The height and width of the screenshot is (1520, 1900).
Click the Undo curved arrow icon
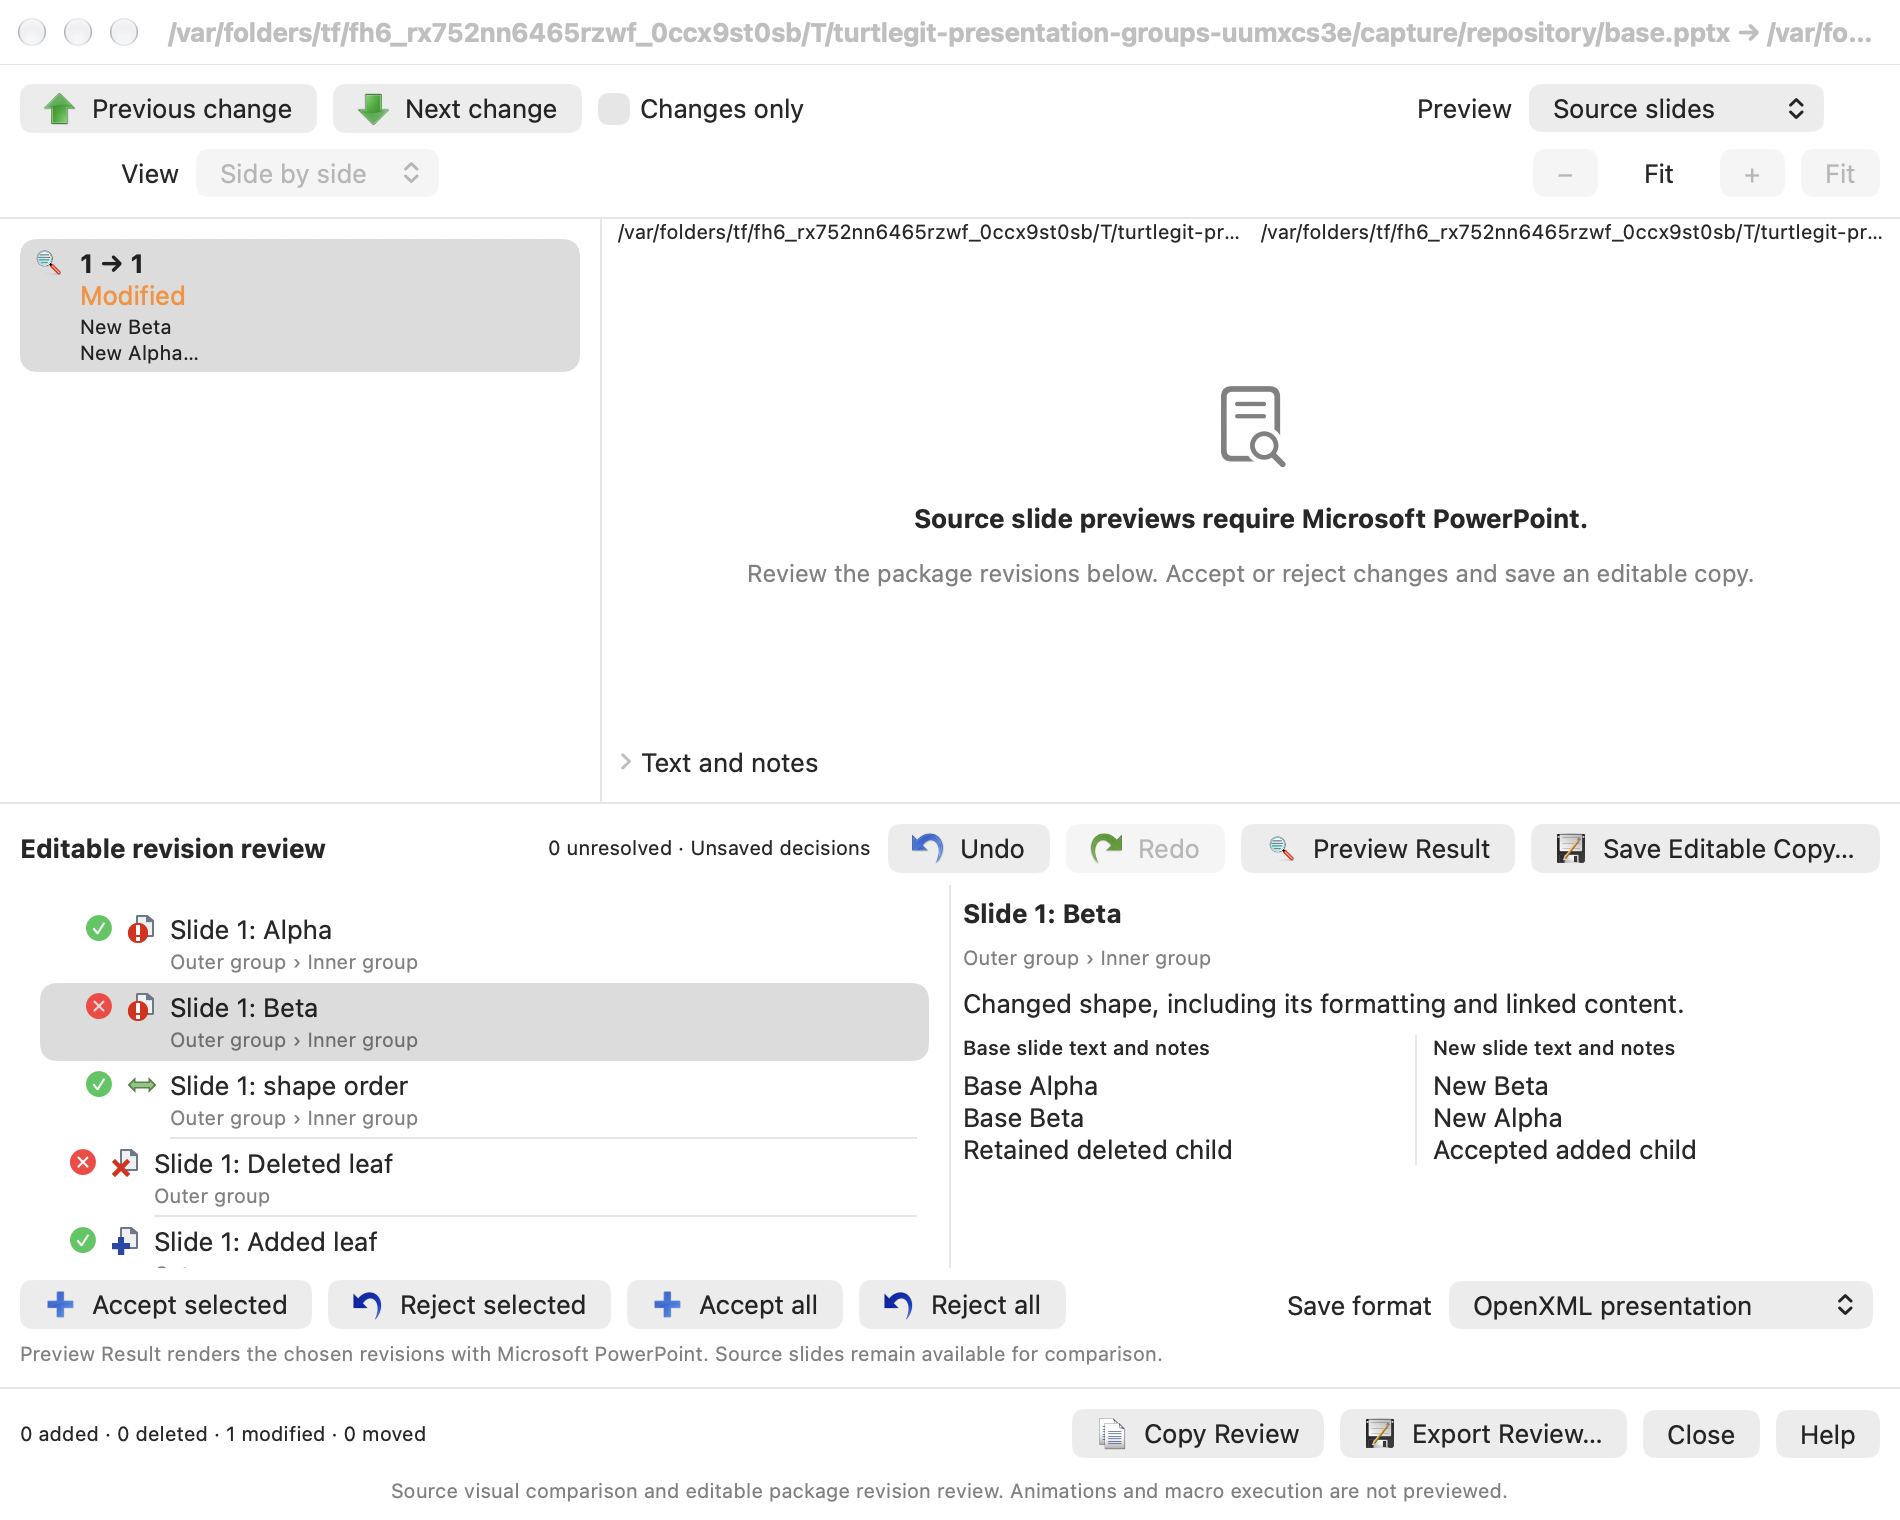click(928, 848)
